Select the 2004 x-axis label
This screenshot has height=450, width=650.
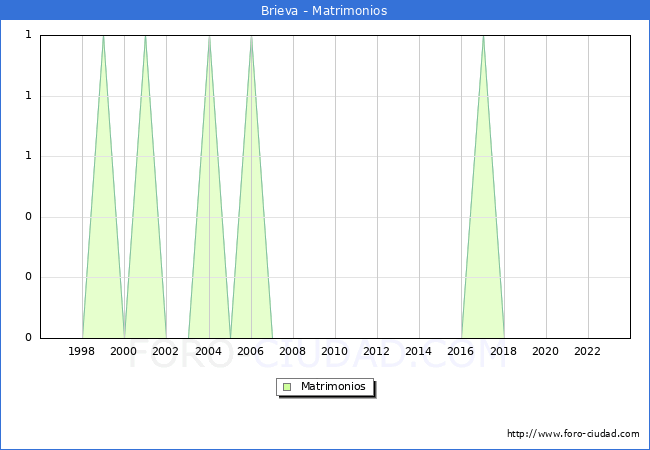pyautogui.click(x=208, y=351)
